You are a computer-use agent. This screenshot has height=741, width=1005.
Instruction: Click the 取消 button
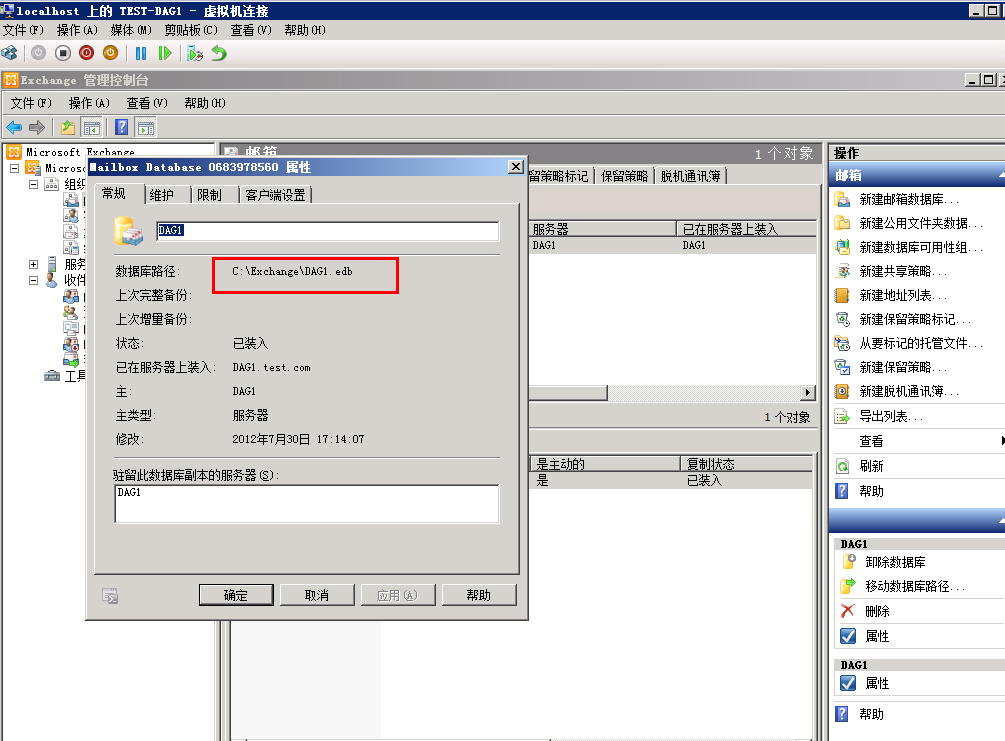[317, 595]
